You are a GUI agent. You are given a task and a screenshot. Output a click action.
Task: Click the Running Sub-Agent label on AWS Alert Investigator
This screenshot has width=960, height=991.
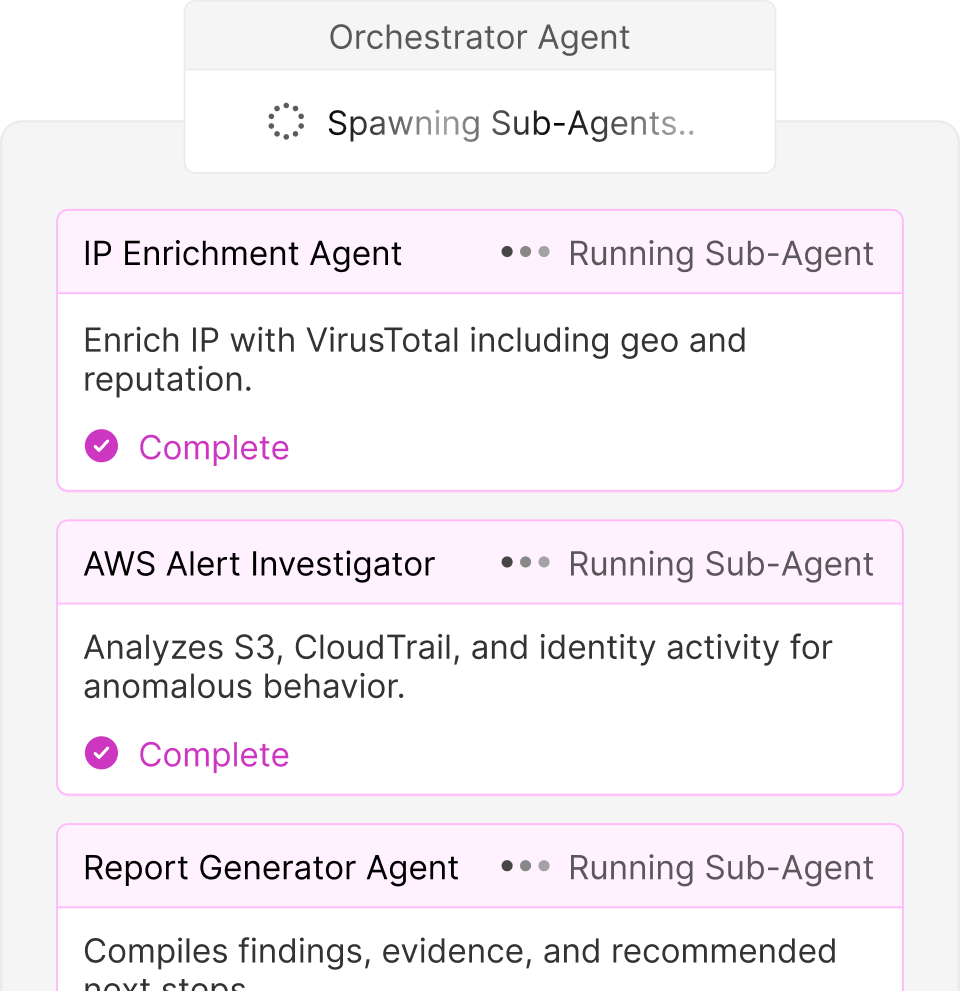click(720, 563)
